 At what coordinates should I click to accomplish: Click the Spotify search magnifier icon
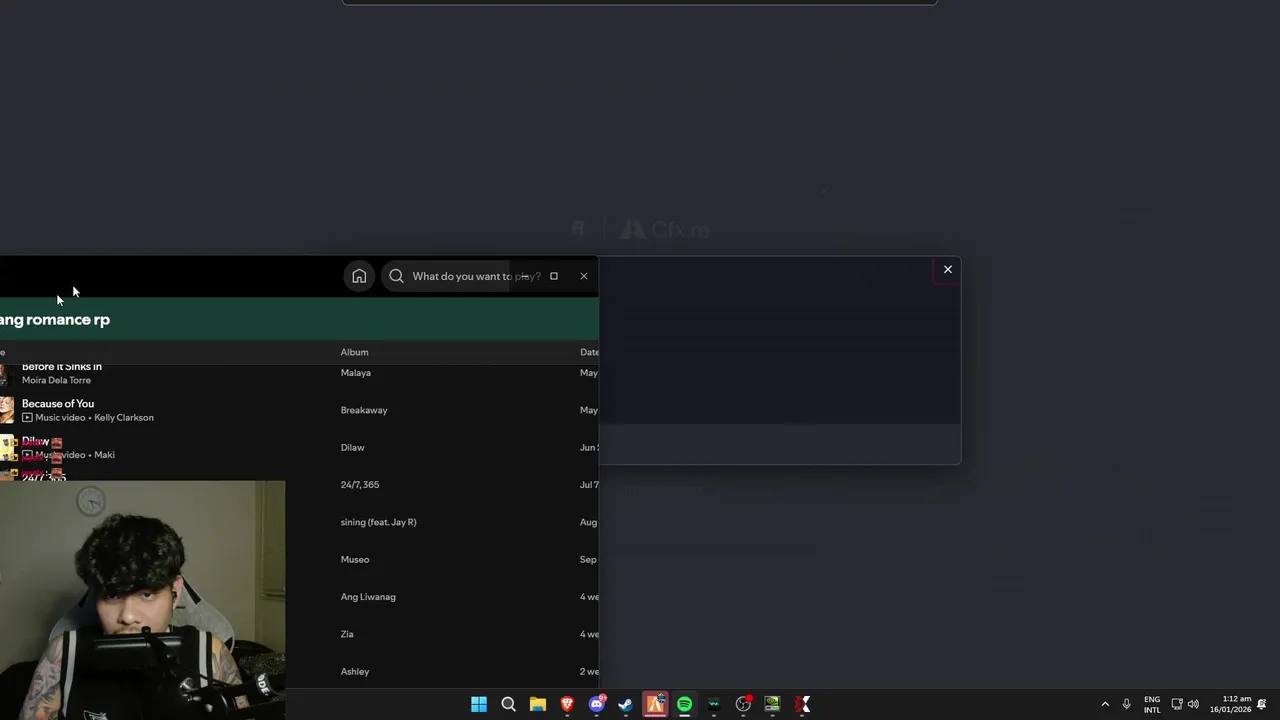(397, 276)
